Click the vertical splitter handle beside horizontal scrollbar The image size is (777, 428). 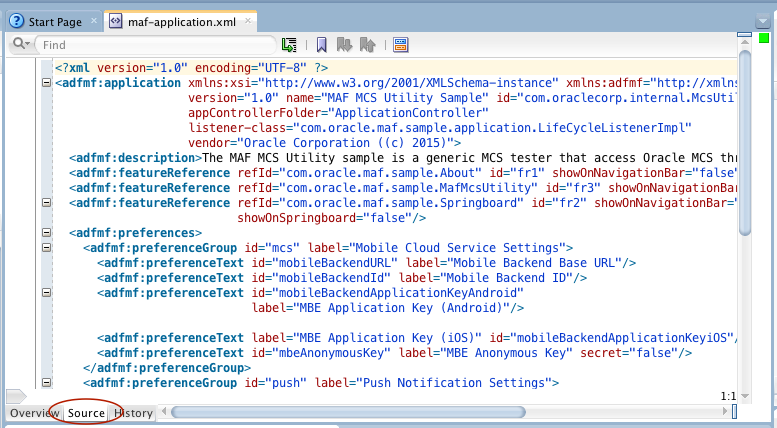coord(734,411)
